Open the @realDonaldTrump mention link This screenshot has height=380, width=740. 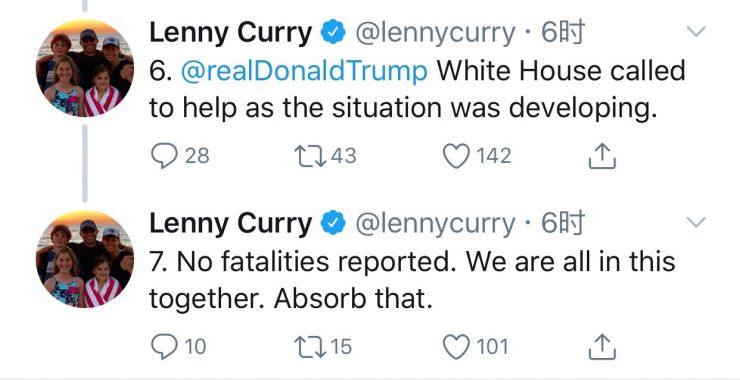304,71
